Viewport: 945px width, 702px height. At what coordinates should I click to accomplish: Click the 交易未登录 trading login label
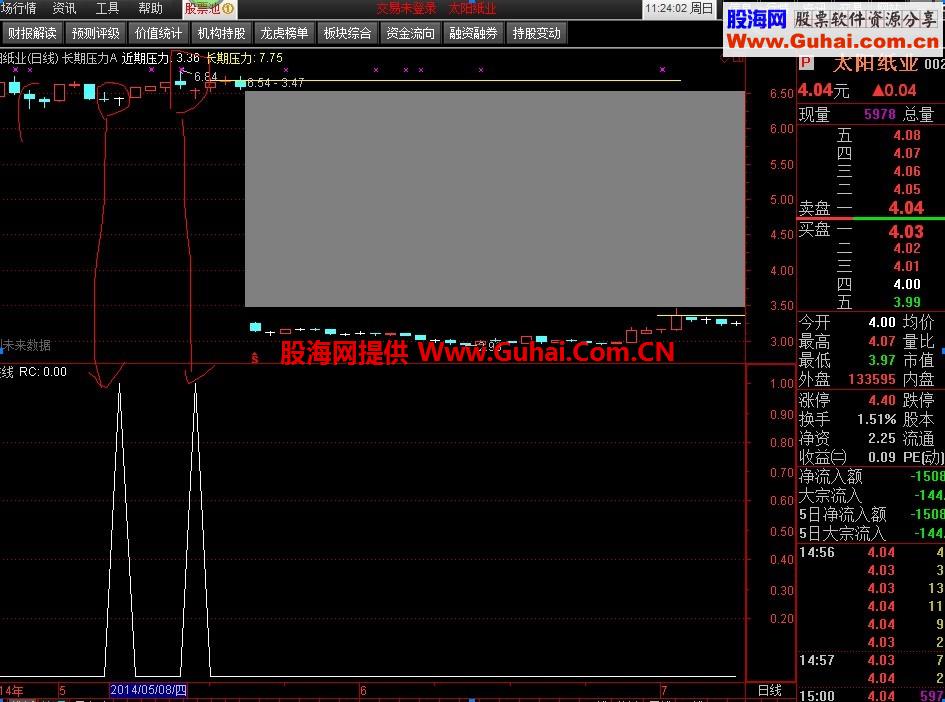406,8
